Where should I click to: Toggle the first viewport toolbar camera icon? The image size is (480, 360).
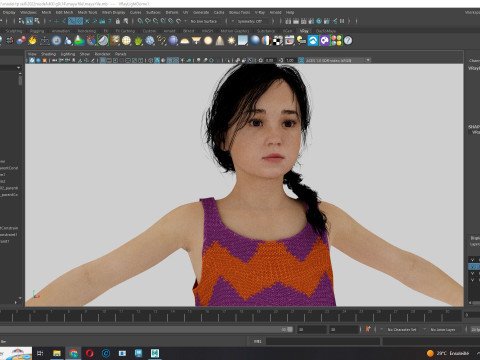(x=32, y=60)
